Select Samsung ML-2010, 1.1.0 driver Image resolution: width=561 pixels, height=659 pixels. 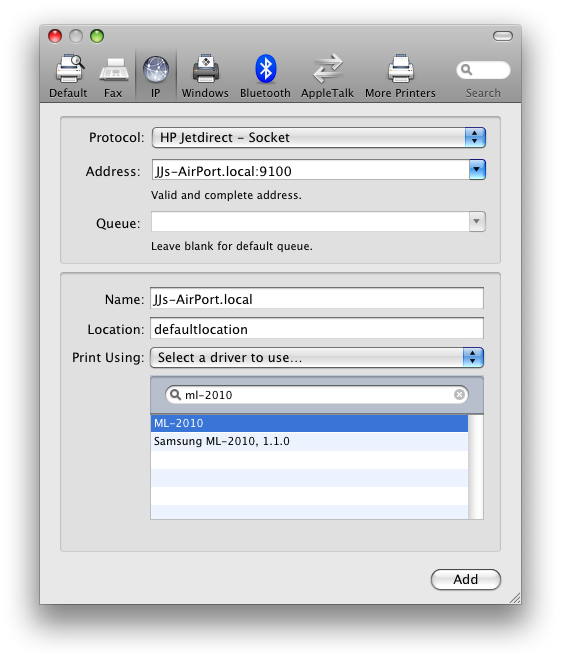point(309,441)
